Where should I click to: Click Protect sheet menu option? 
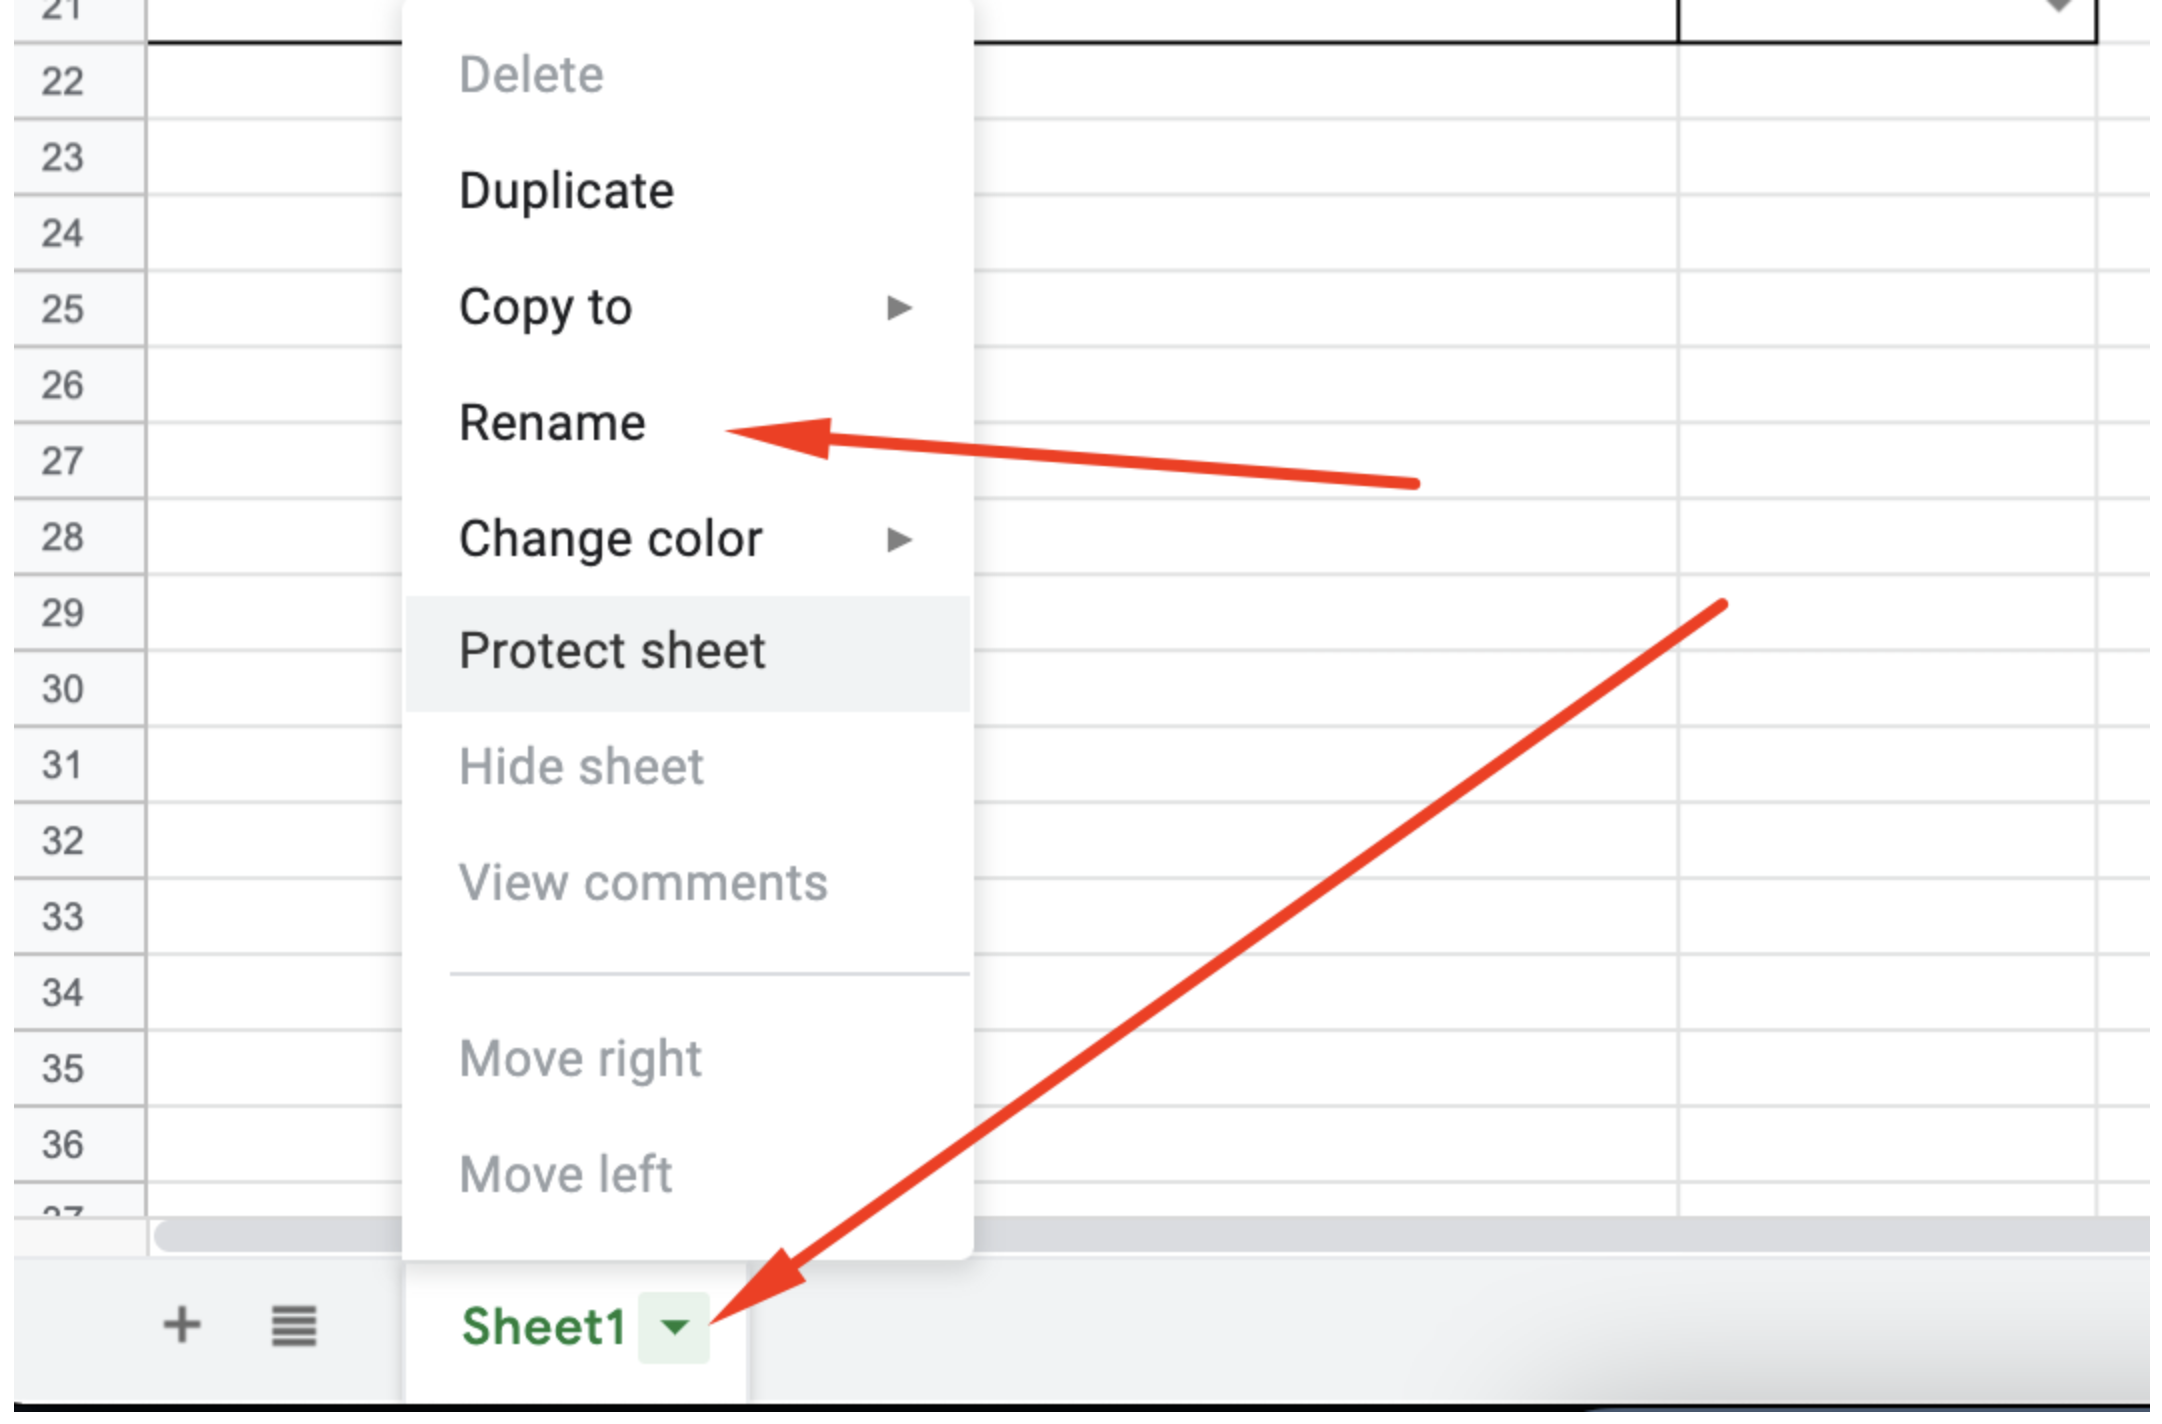612,651
